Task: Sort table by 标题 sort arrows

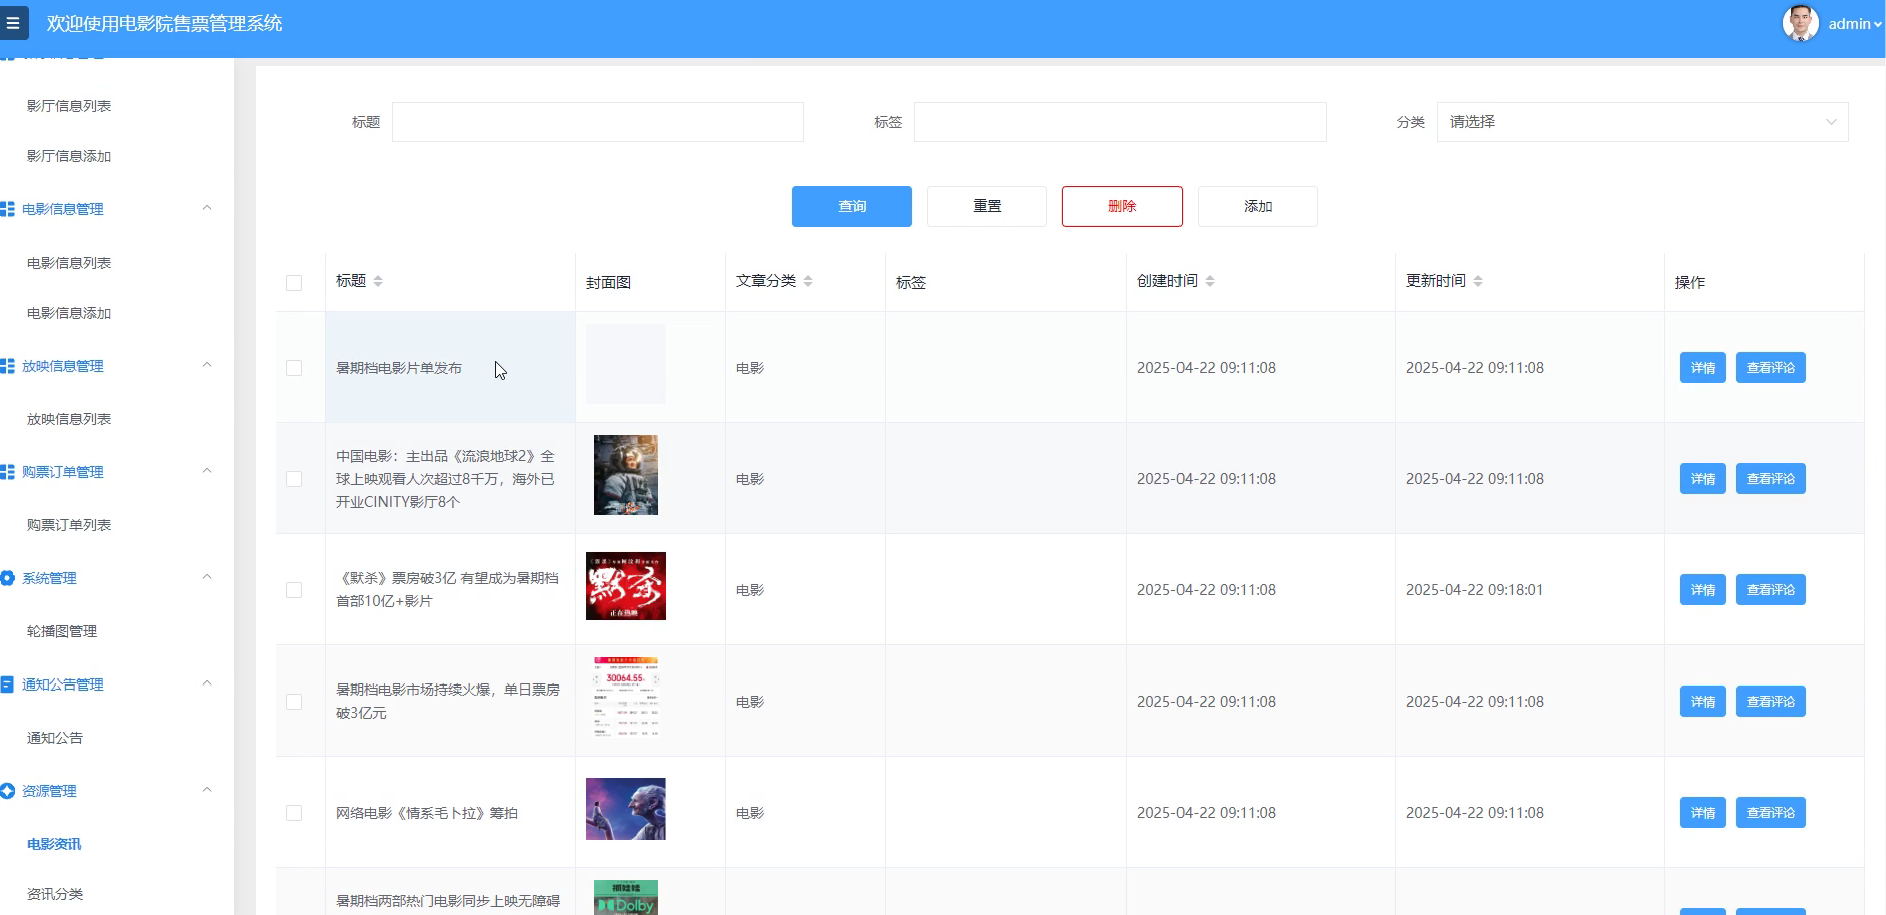Action: click(378, 281)
